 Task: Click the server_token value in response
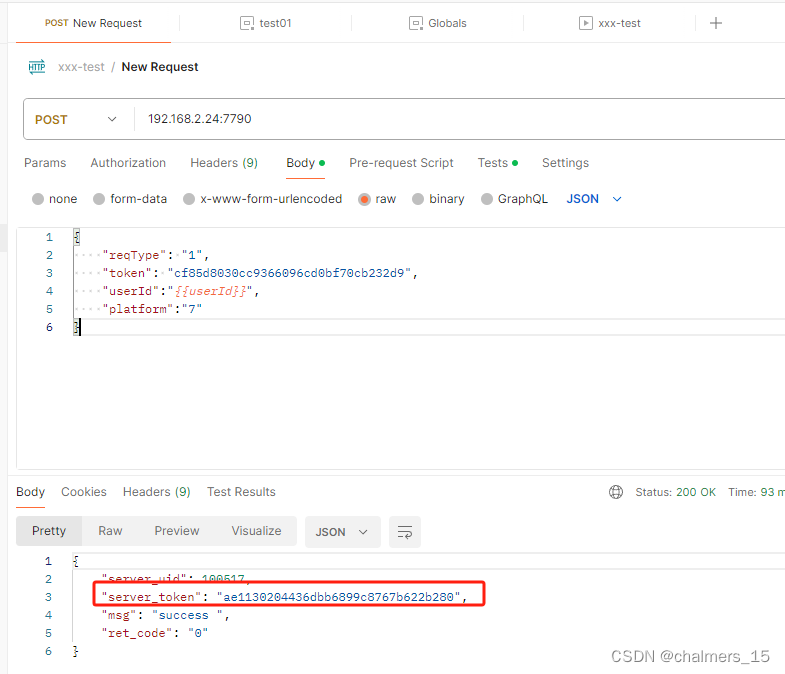(338, 597)
